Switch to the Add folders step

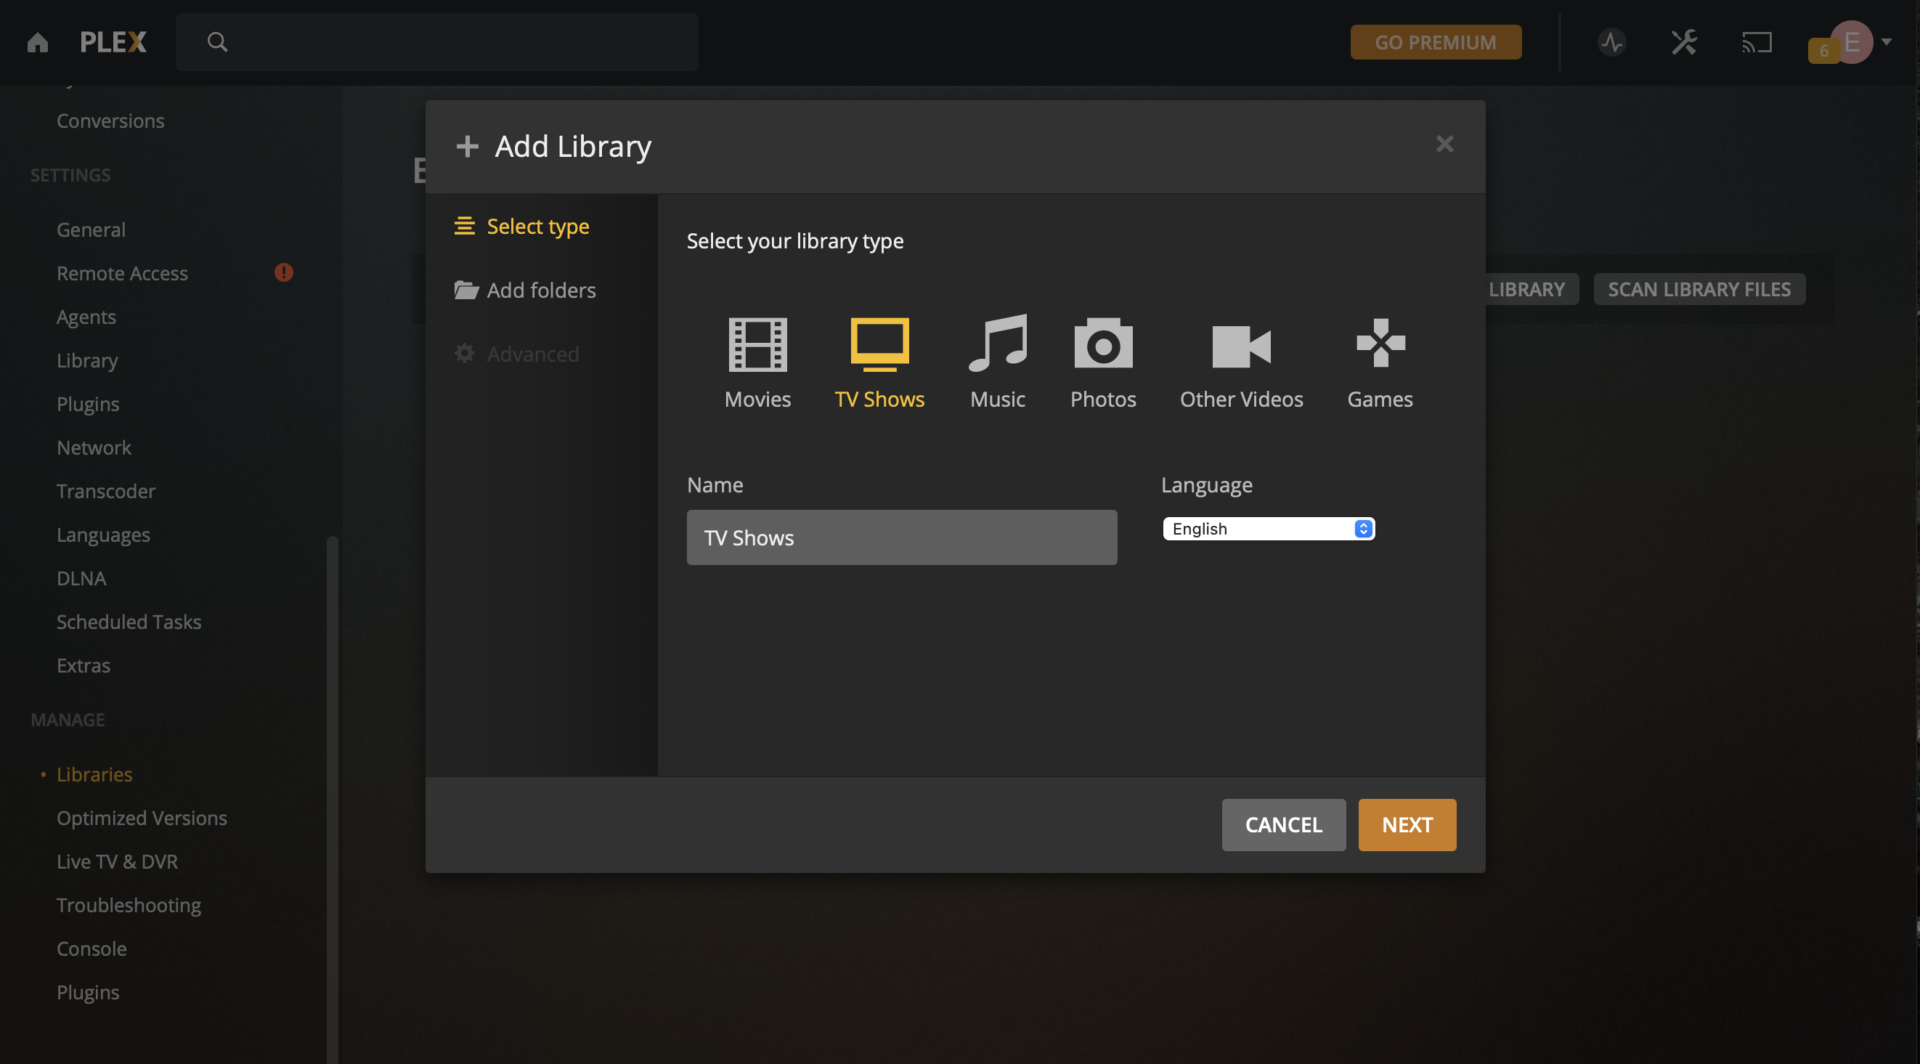(x=540, y=290)
